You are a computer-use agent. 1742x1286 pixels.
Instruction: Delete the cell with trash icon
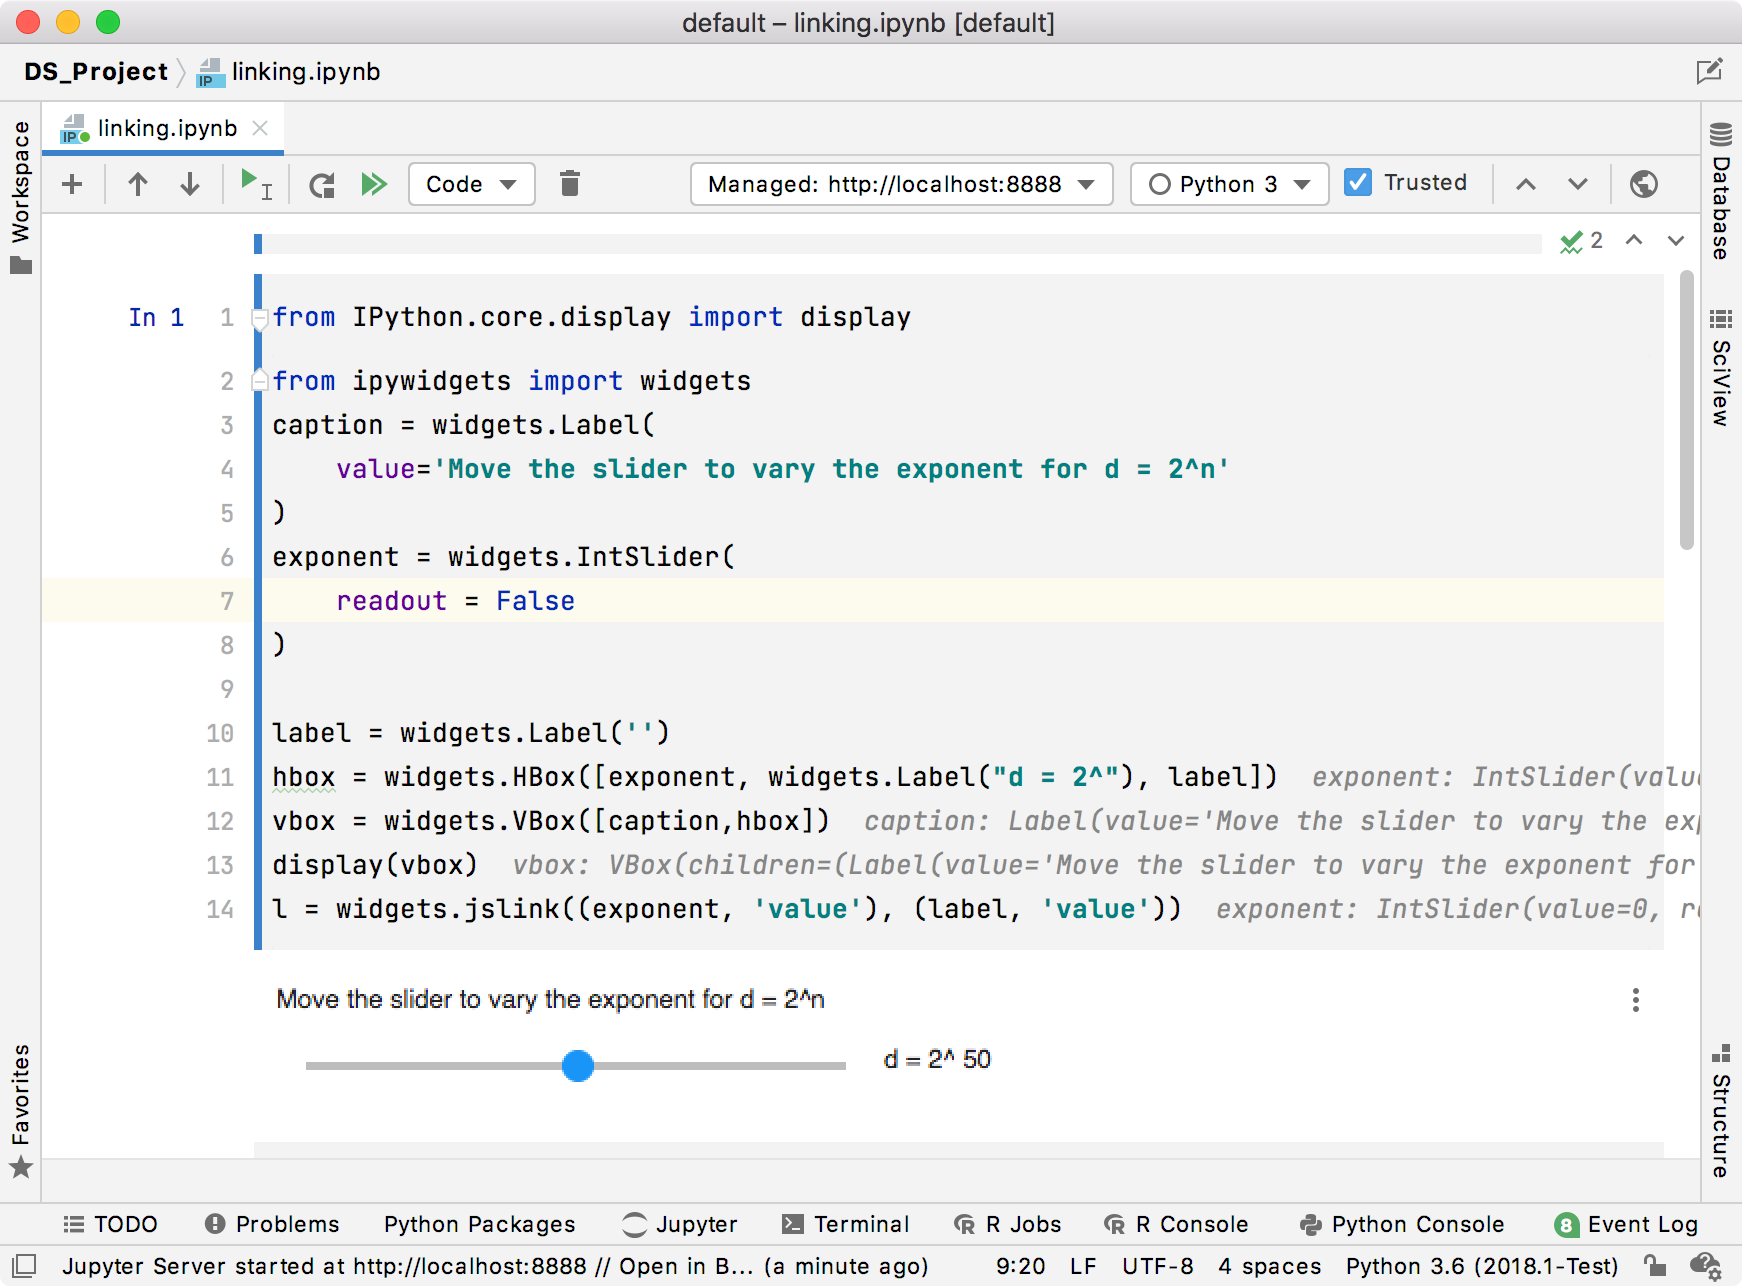(570, 183)
